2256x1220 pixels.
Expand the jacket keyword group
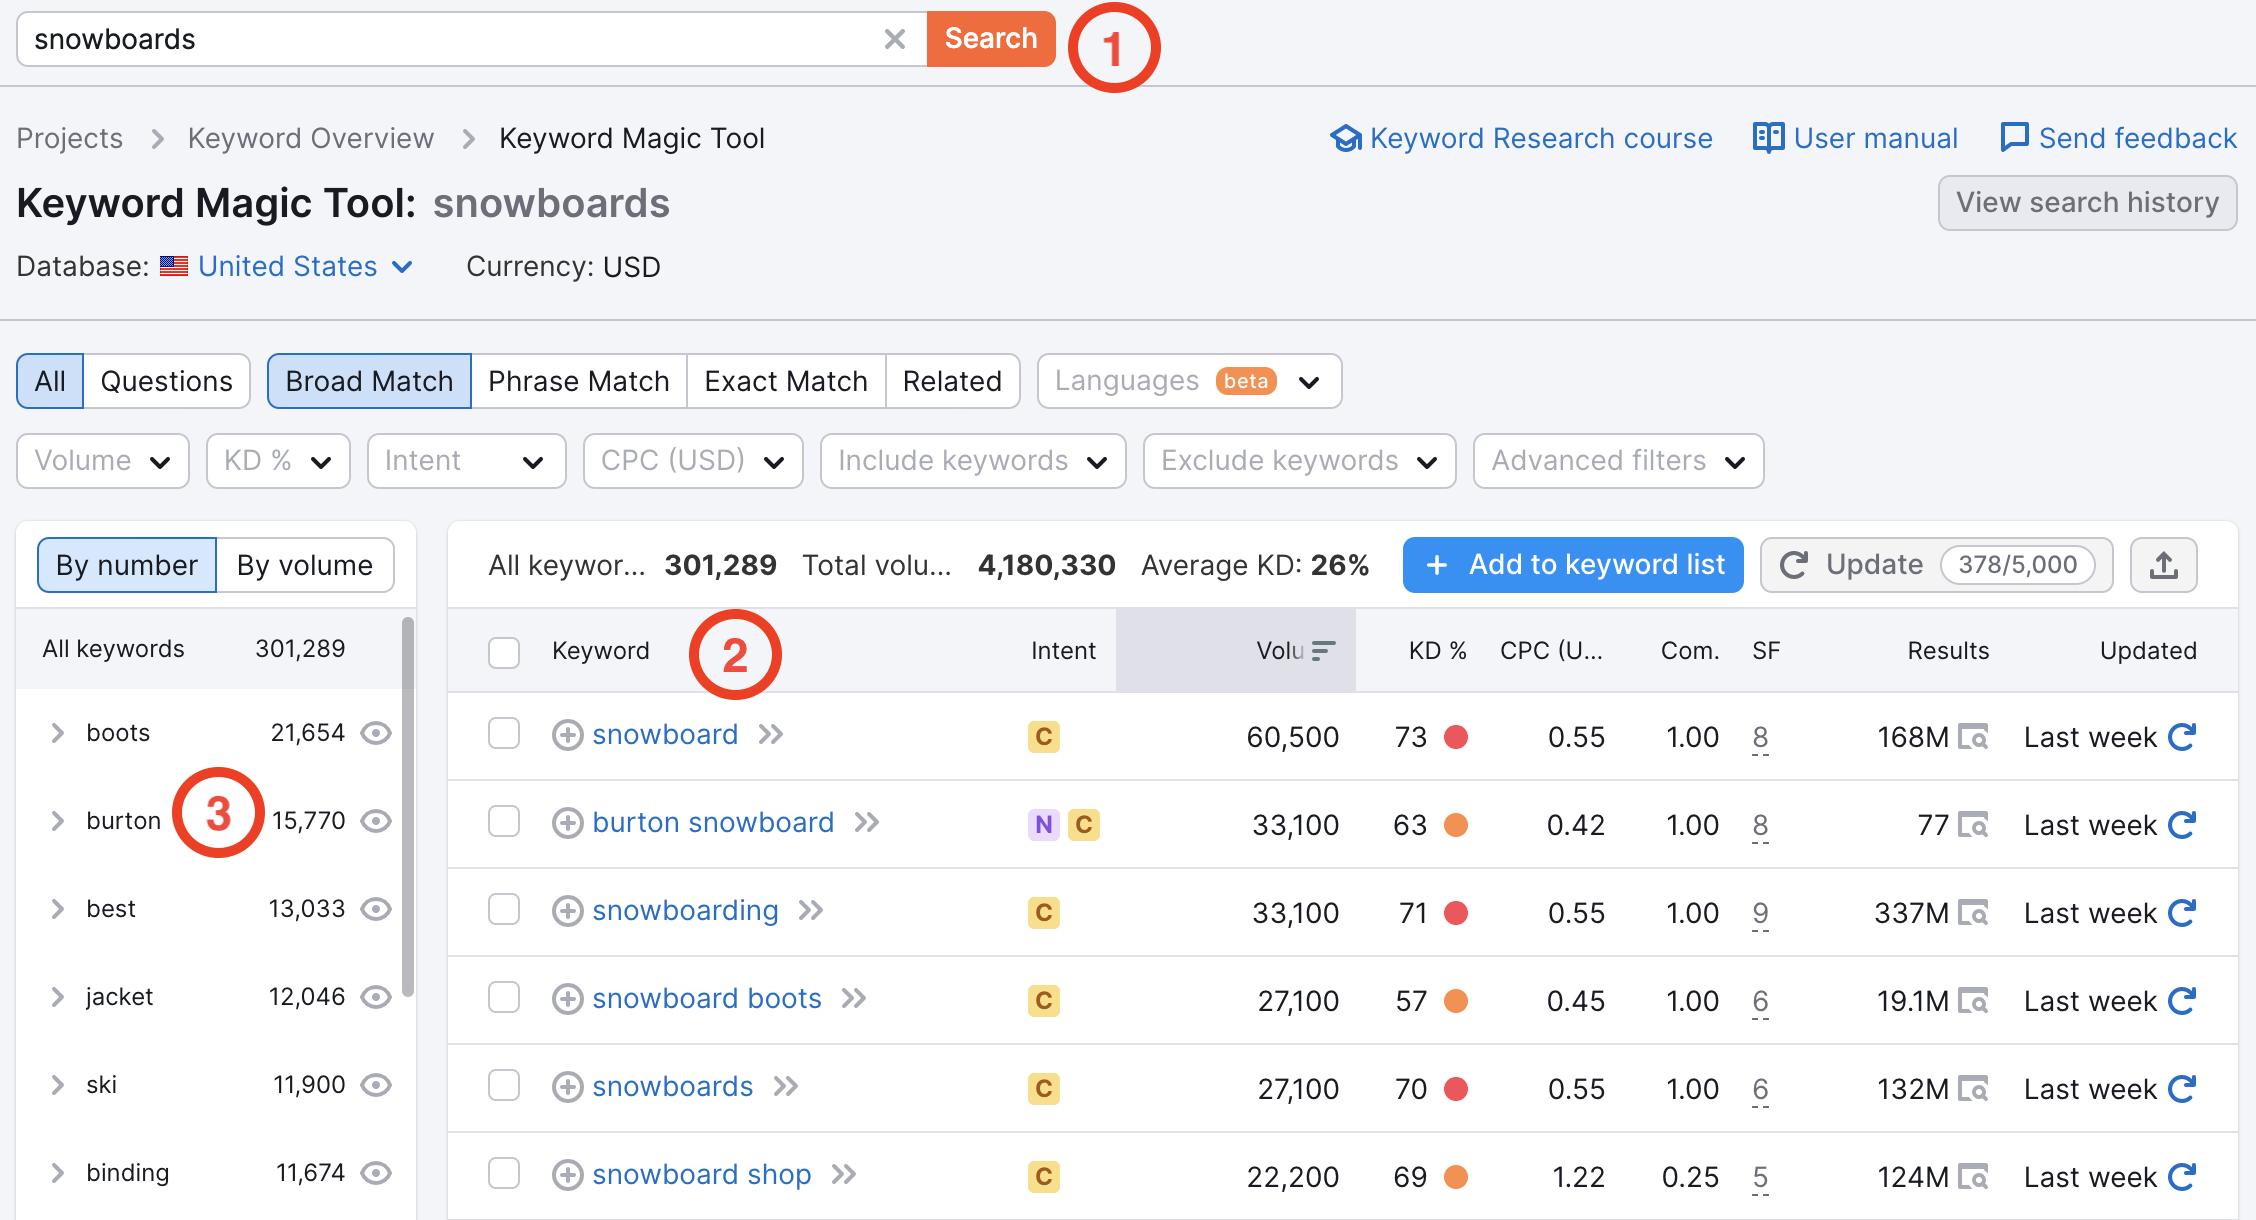point(57,997)
